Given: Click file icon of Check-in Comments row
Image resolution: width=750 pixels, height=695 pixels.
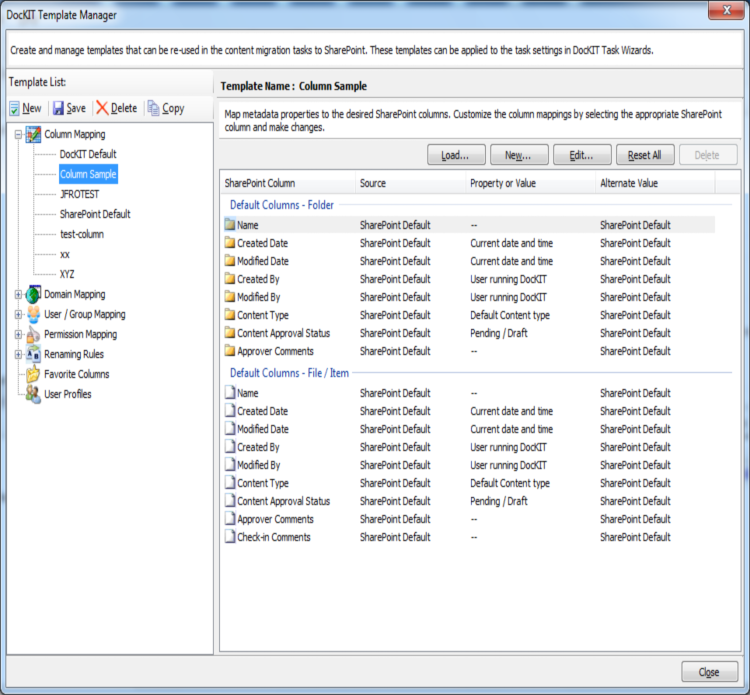Looking at the screenshot, I should click(230, 537).
